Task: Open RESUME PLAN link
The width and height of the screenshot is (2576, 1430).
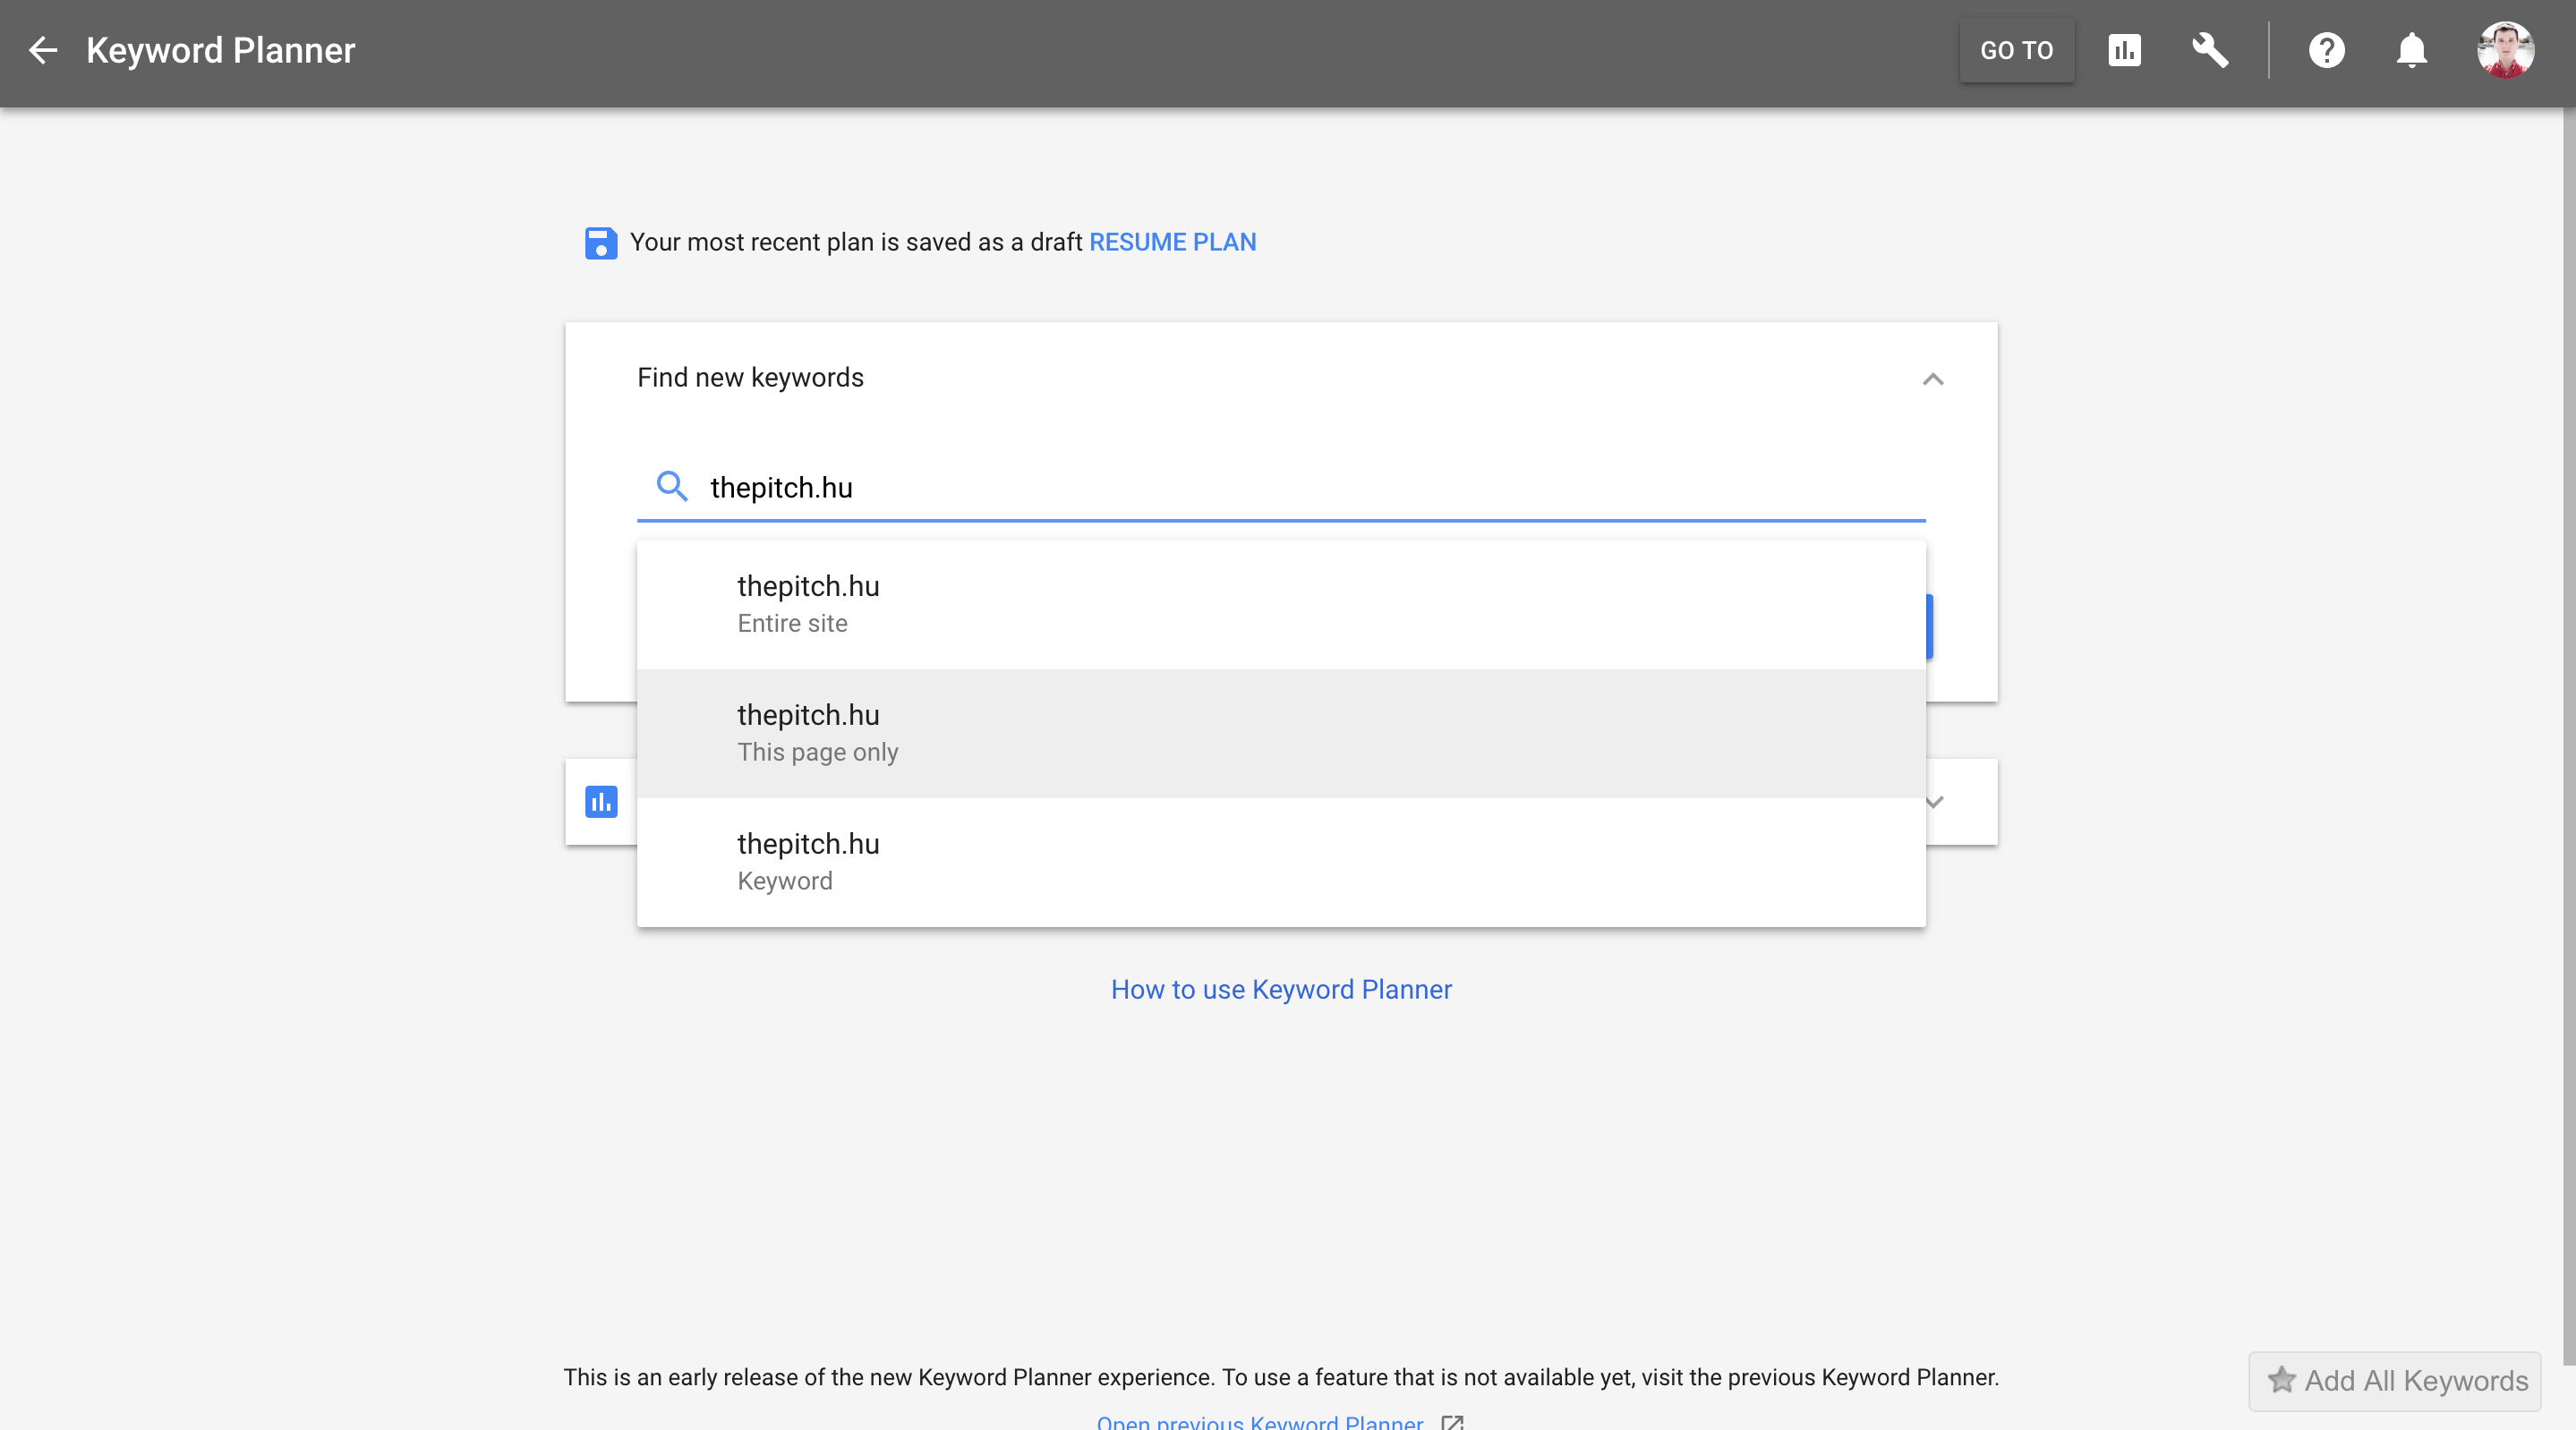Action: (x=1172, y=242)
